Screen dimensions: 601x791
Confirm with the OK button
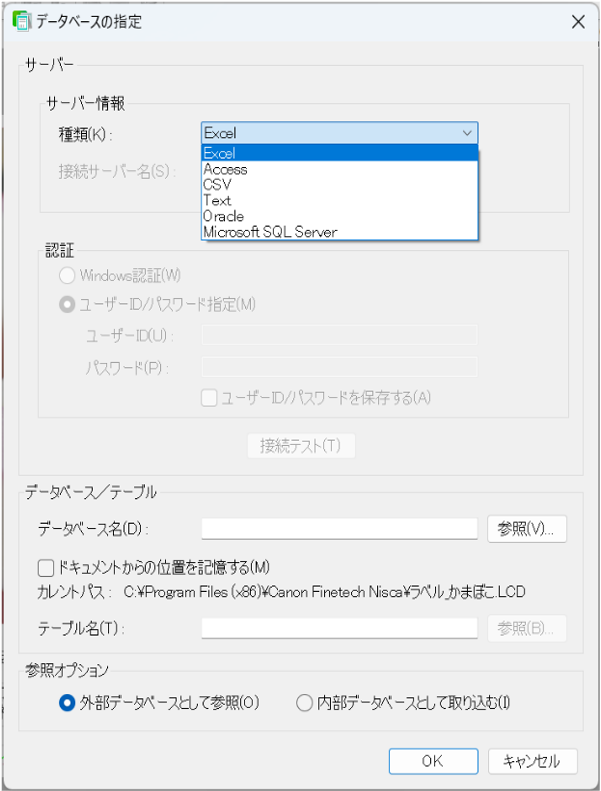point(432,761)
